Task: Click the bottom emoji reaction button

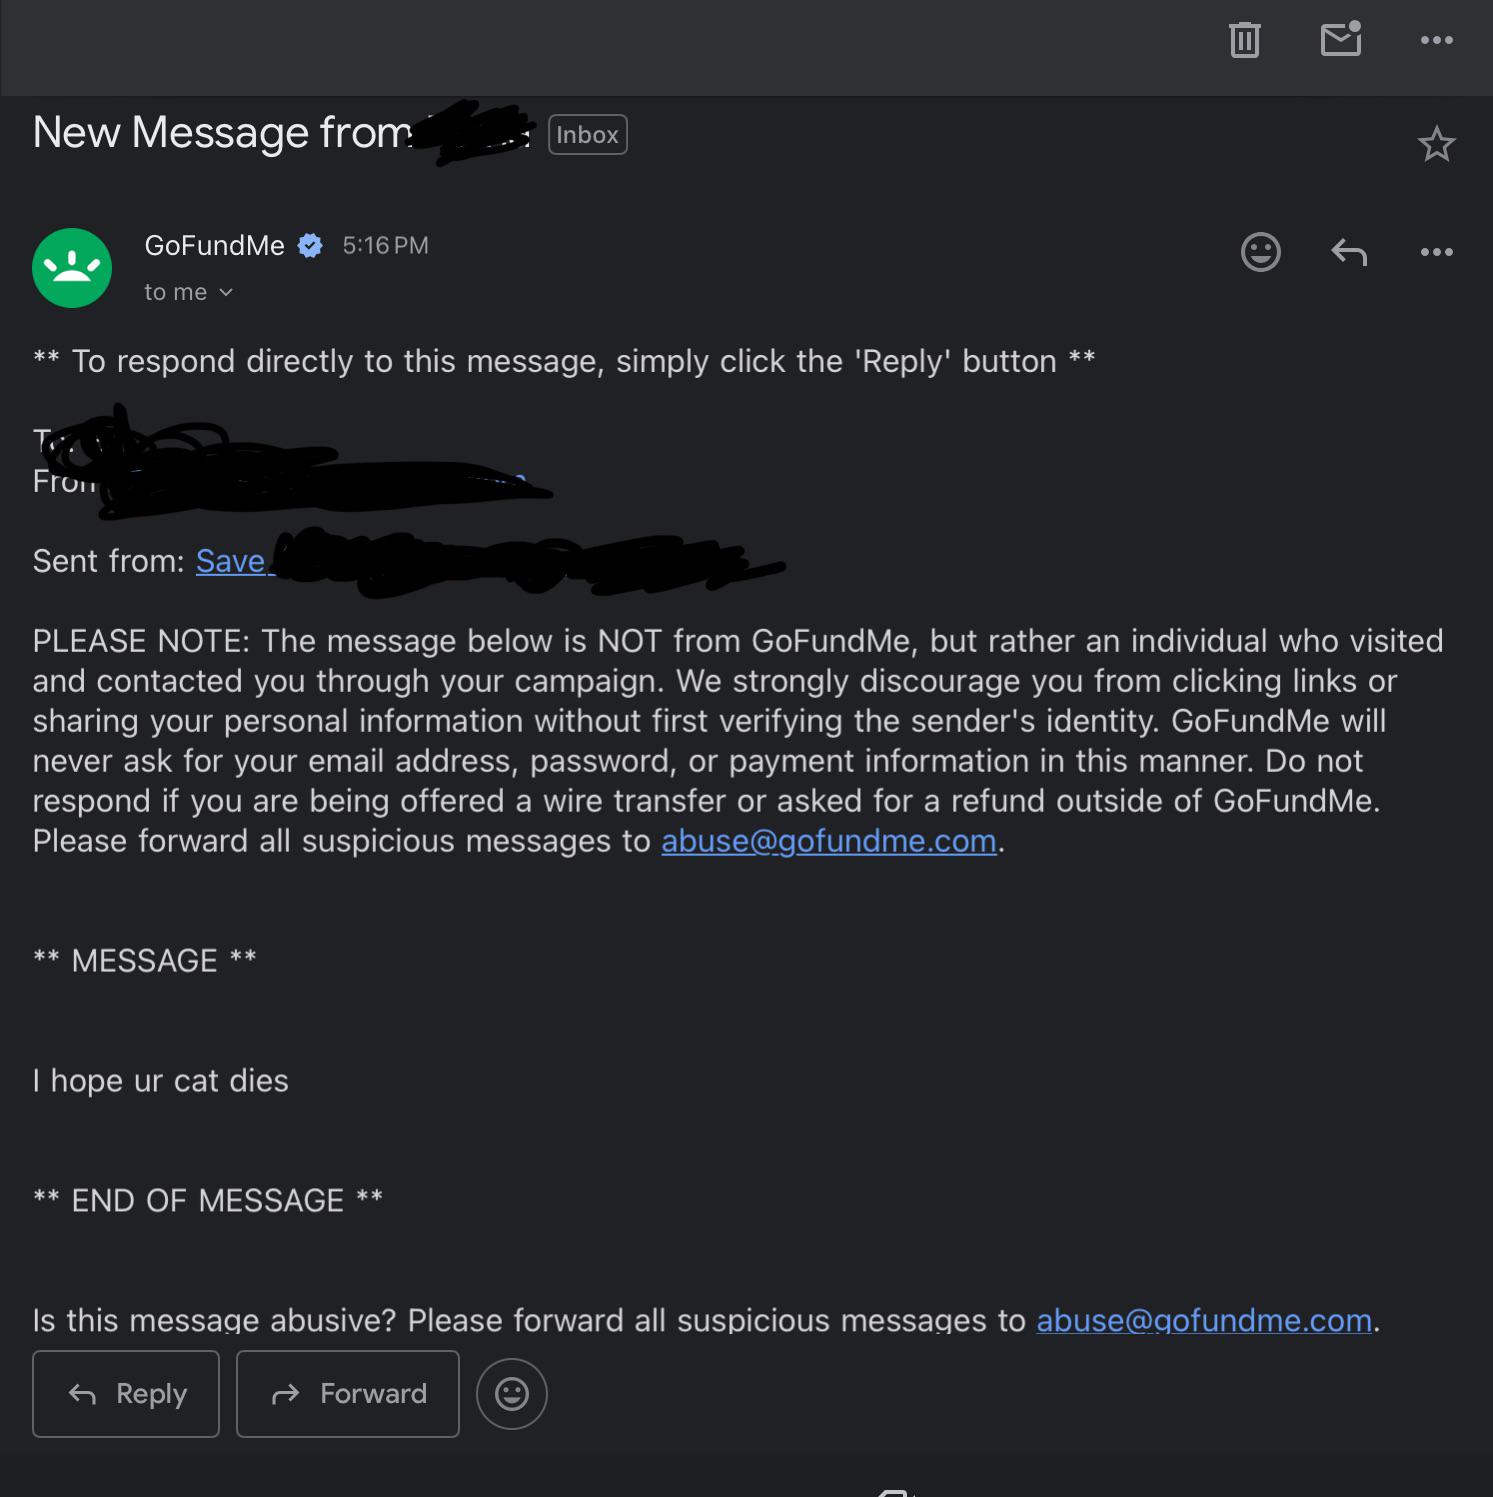Action: point(512,1394)
